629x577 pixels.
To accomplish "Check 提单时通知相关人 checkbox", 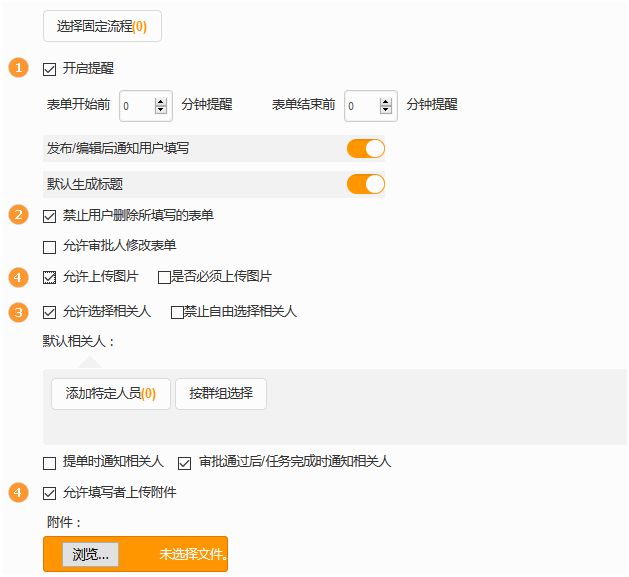I will point(50,463).
